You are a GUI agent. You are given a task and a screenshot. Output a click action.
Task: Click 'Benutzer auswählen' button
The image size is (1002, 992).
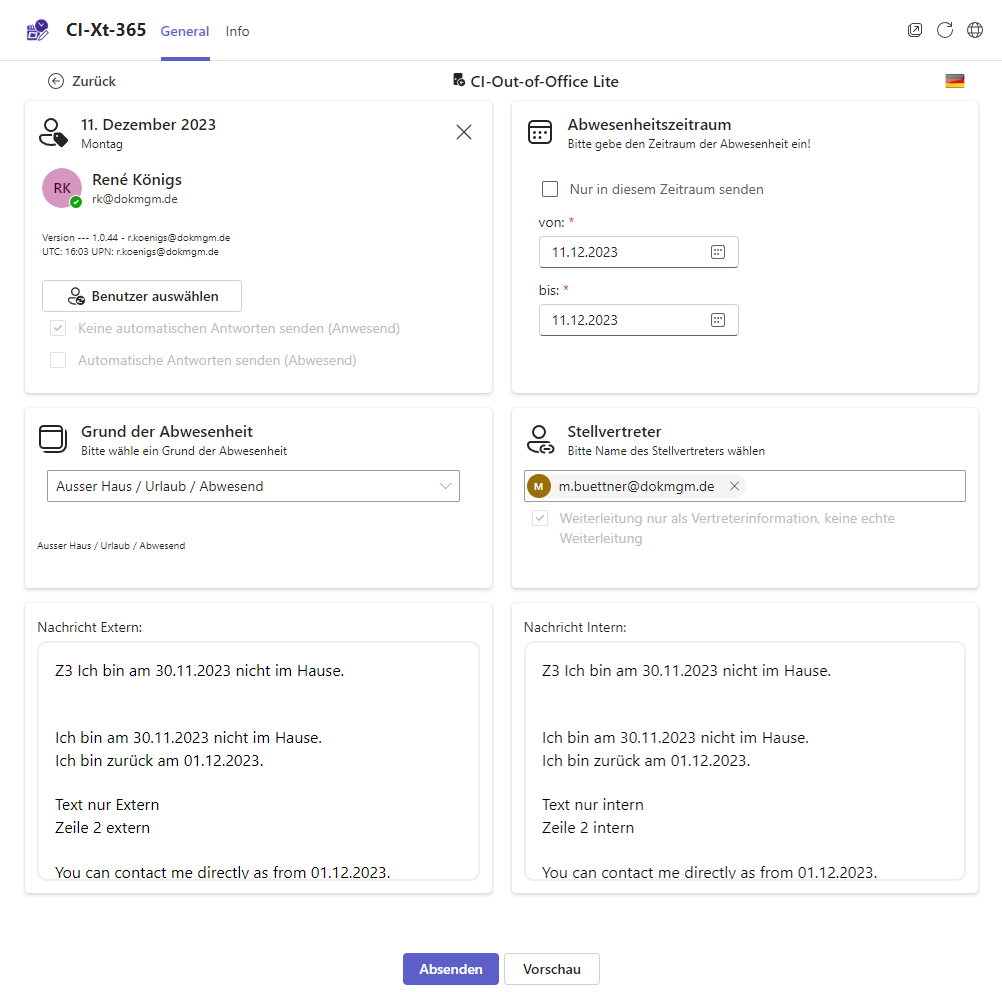142,296
